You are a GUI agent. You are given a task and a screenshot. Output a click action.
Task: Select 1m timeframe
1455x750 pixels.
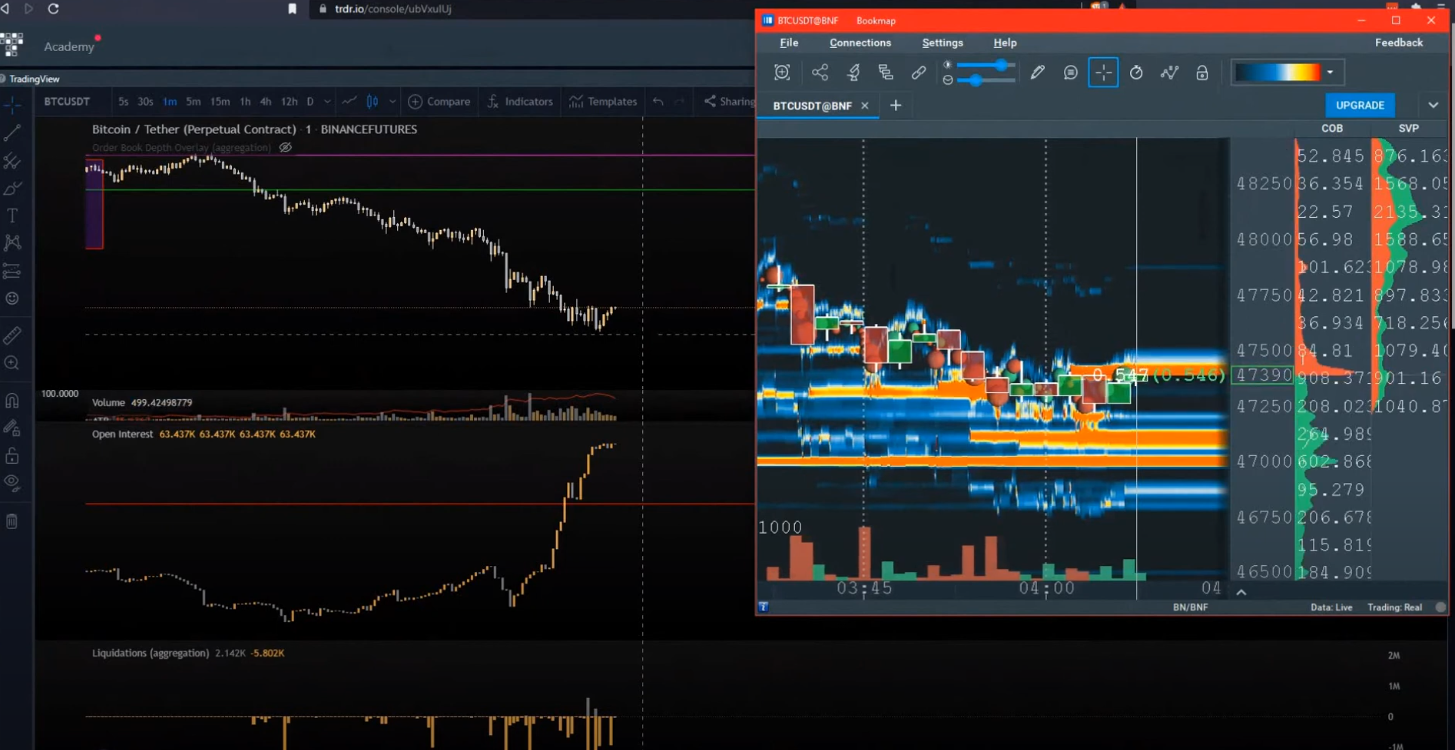[170, 101]
